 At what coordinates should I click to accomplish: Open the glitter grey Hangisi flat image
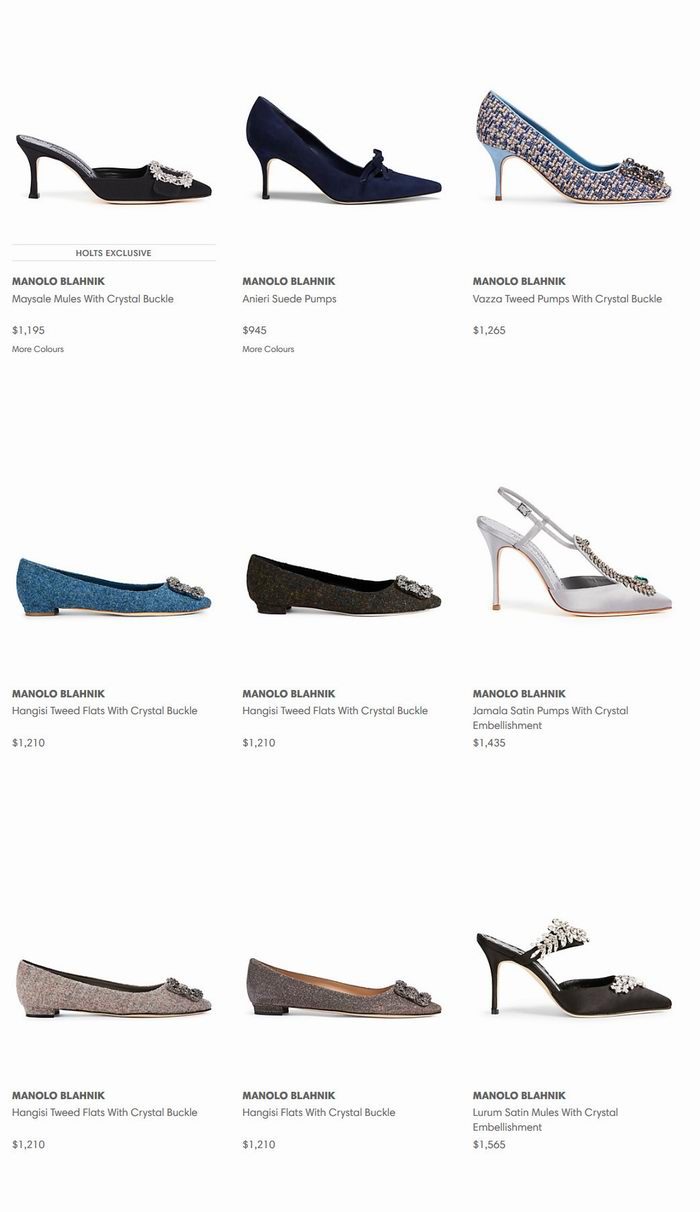[x=344, y=987]
